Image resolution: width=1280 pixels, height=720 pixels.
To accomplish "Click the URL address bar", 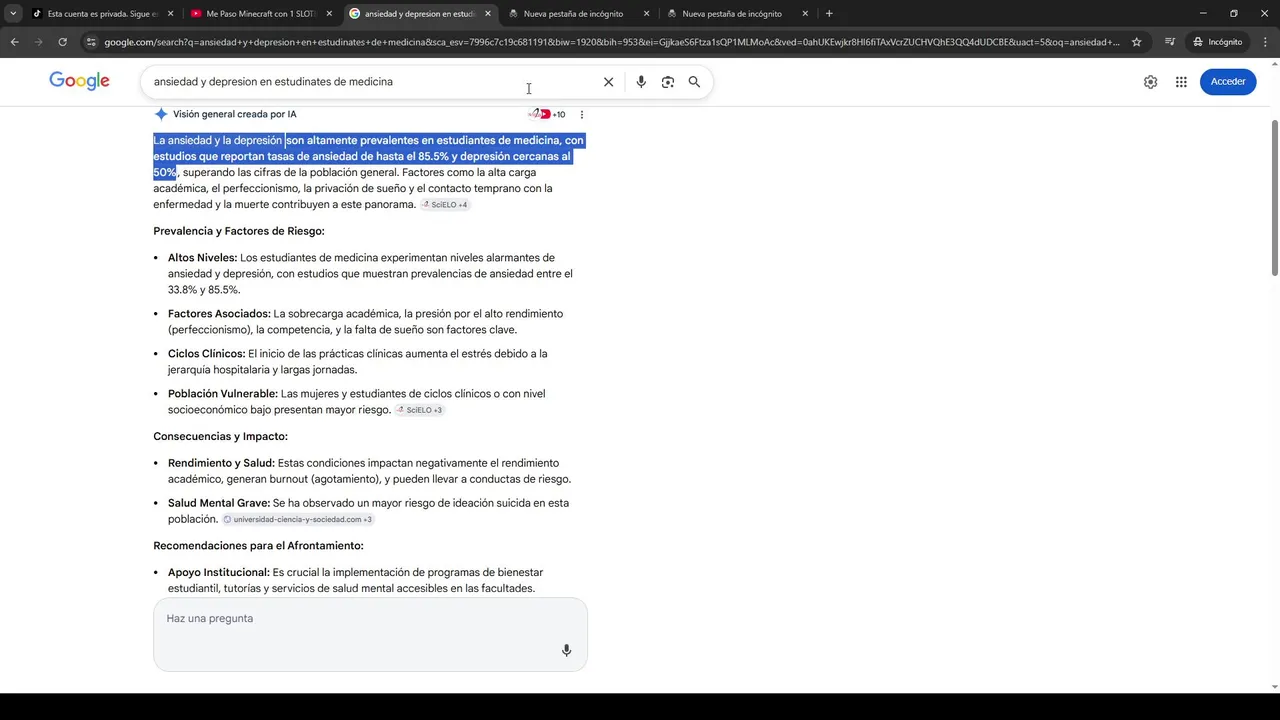I will click(x=610, y=42).
